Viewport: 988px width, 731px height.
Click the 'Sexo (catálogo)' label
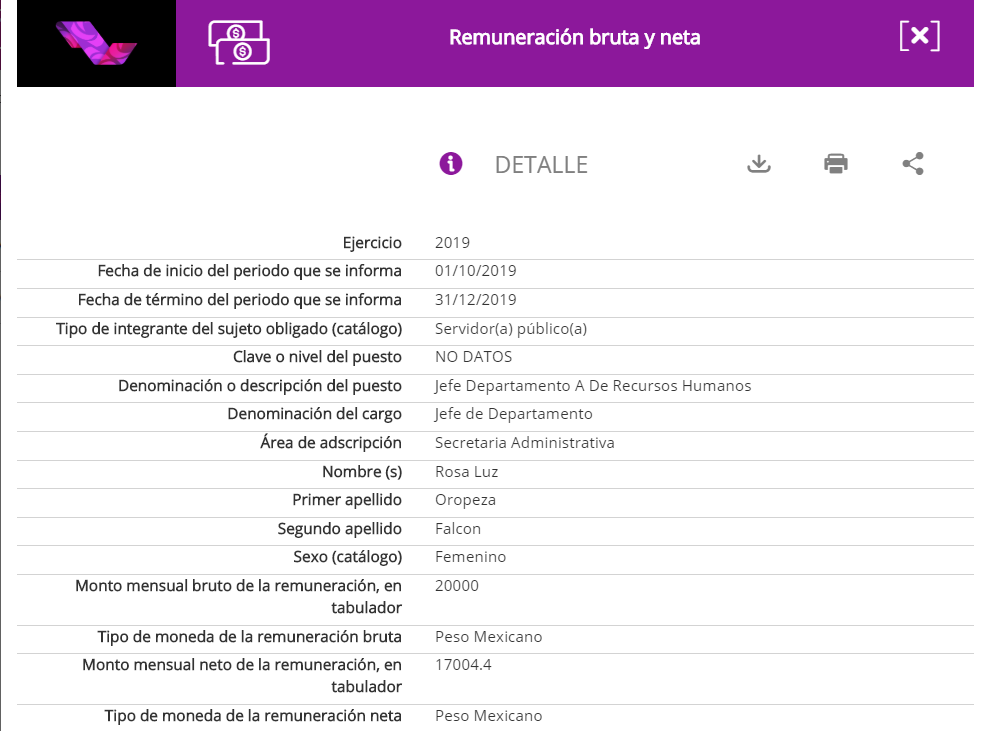347,557
